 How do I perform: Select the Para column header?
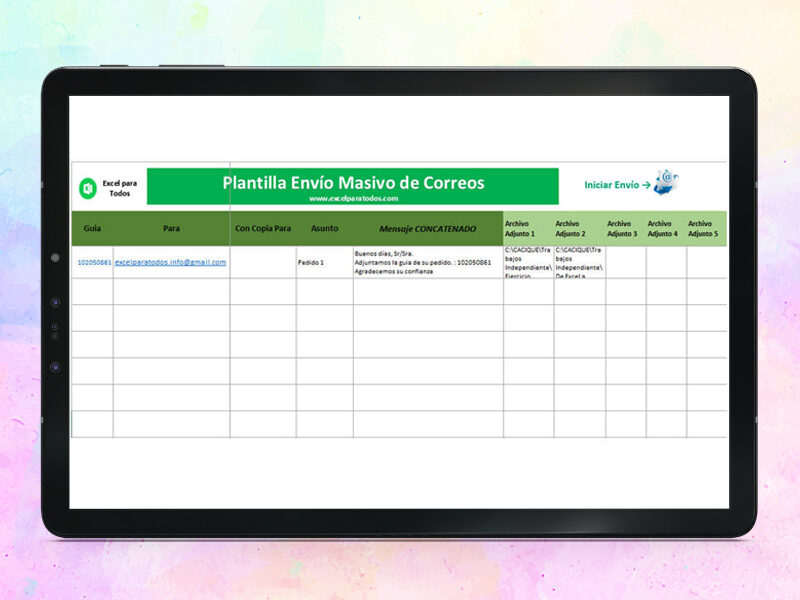(x=171, y=228)
